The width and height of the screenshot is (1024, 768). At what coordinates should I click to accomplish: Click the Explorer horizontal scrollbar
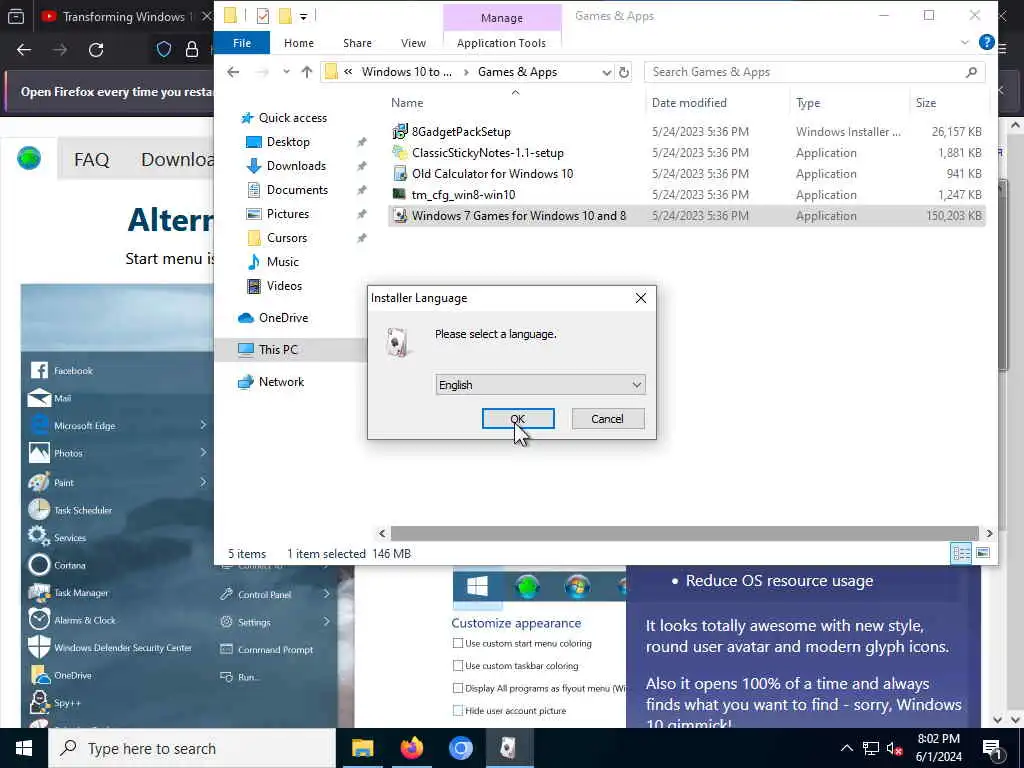click(x=684, y=534)
